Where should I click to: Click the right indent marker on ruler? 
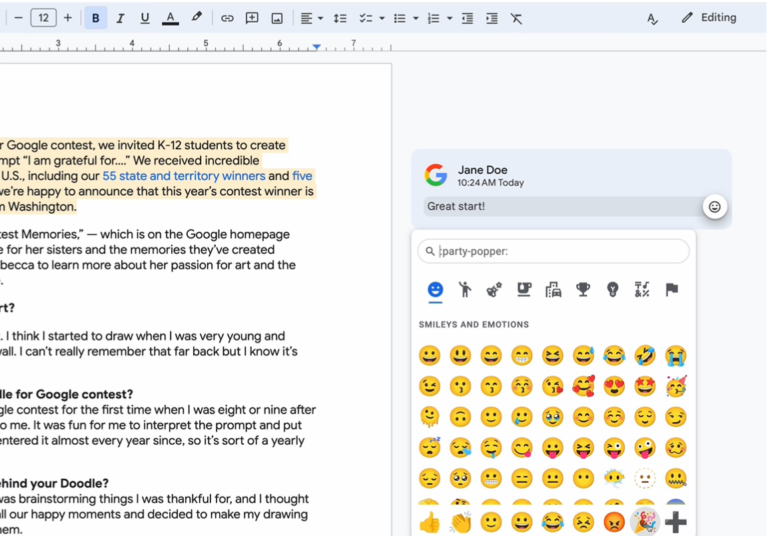coord(317,47)
